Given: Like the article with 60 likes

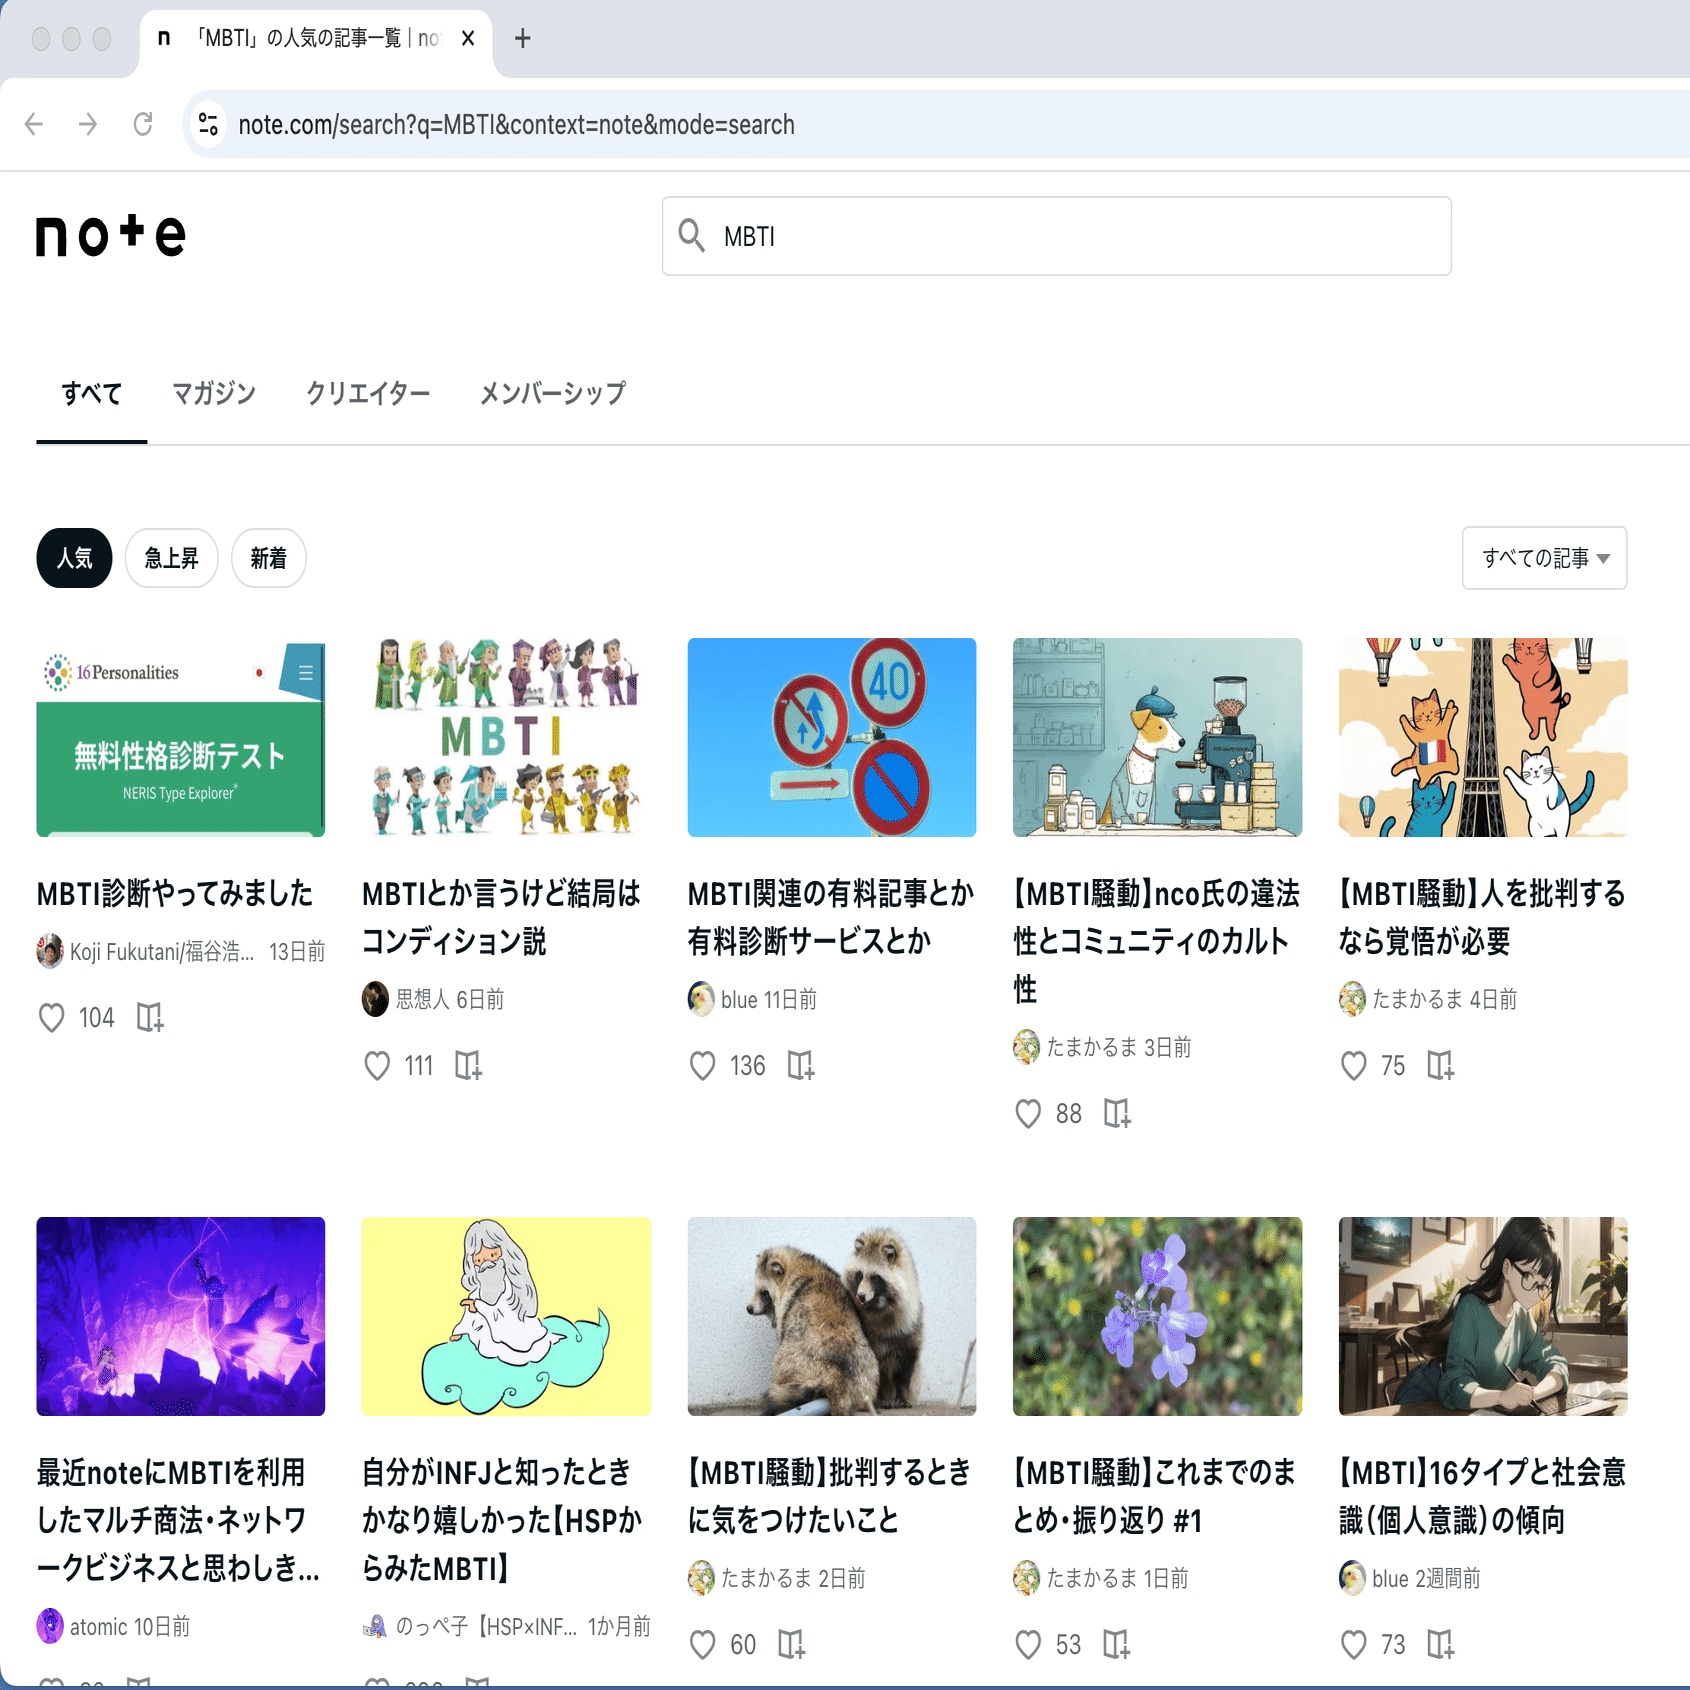Looking at the screenshot, I should click(x=703, y=1644).
